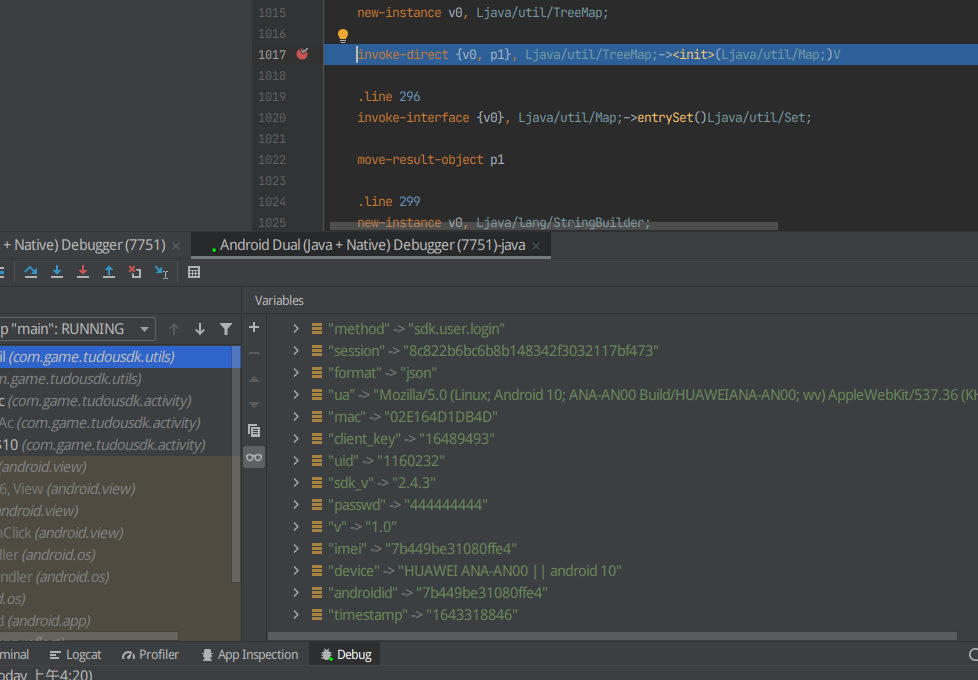Click the "timestamp" value 1643318846
Viewport: 978px width, 680px height.
[x=472, y=614]
